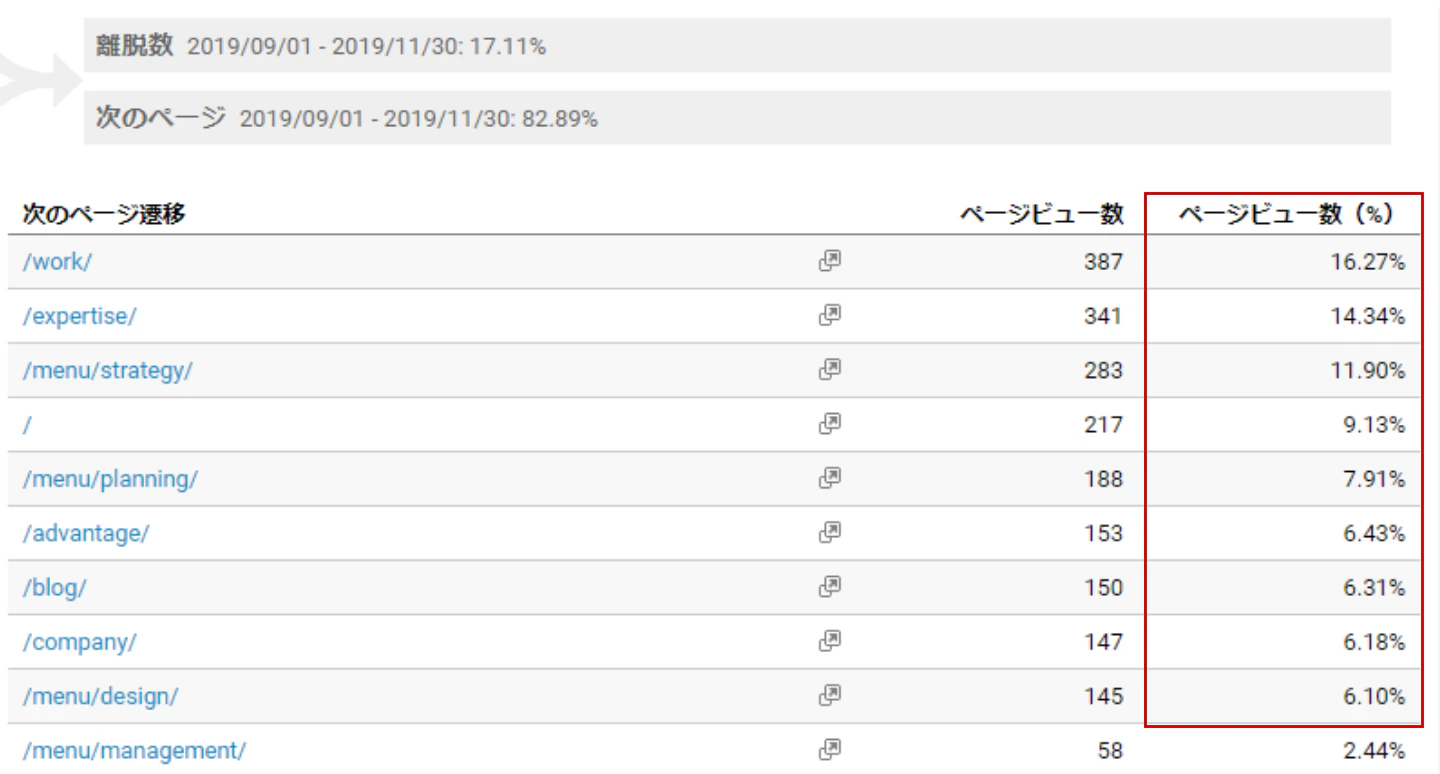
Task: Open /blog/ external-link icon
Action: click(x=829, y=587)
